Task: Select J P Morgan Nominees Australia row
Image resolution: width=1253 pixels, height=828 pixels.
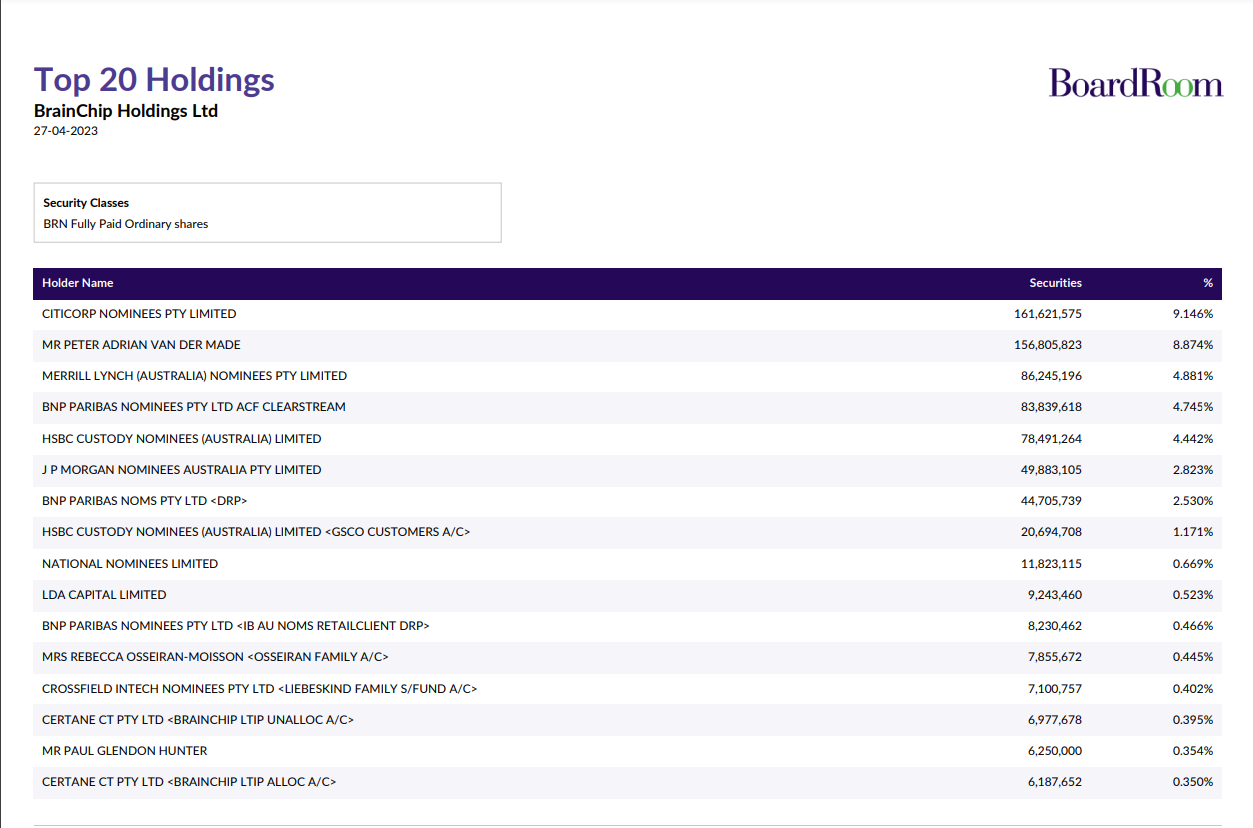Action: tap(182, 470)
